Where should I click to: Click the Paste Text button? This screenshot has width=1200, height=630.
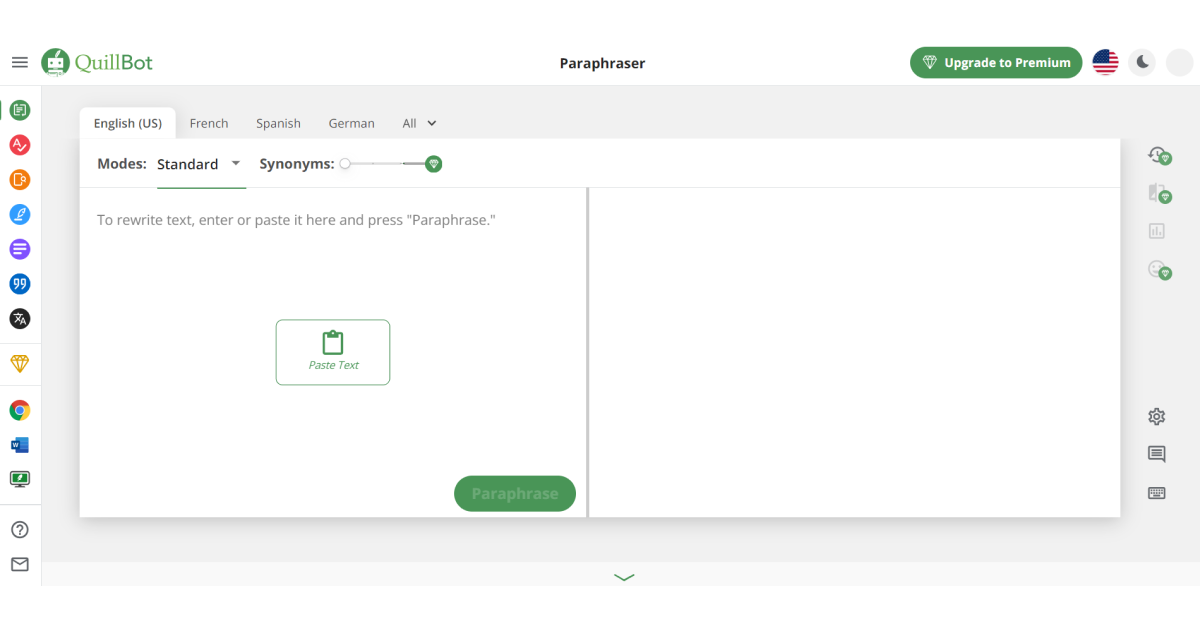coord(333,352)
